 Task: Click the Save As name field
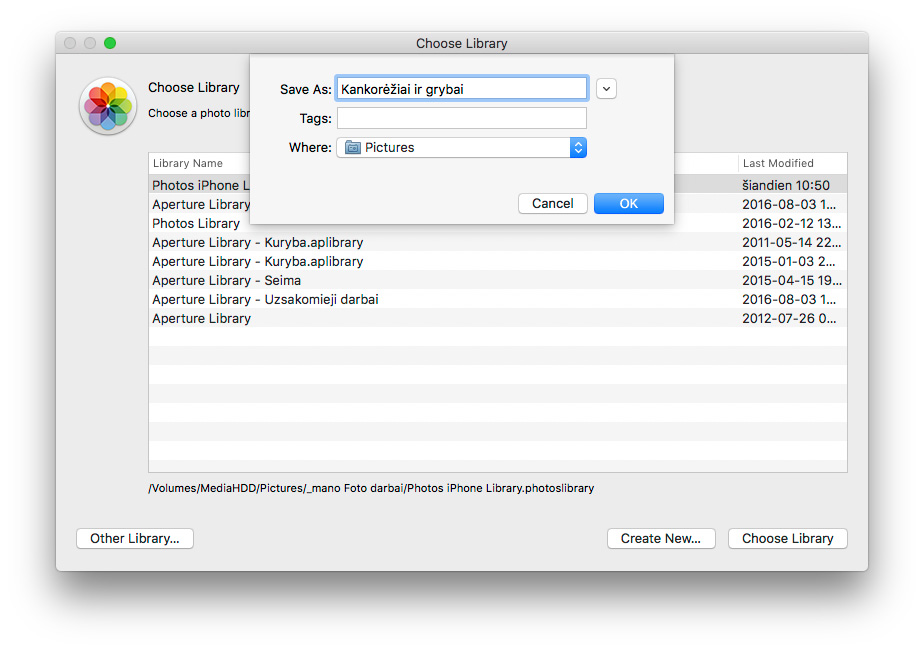point(462,89)
